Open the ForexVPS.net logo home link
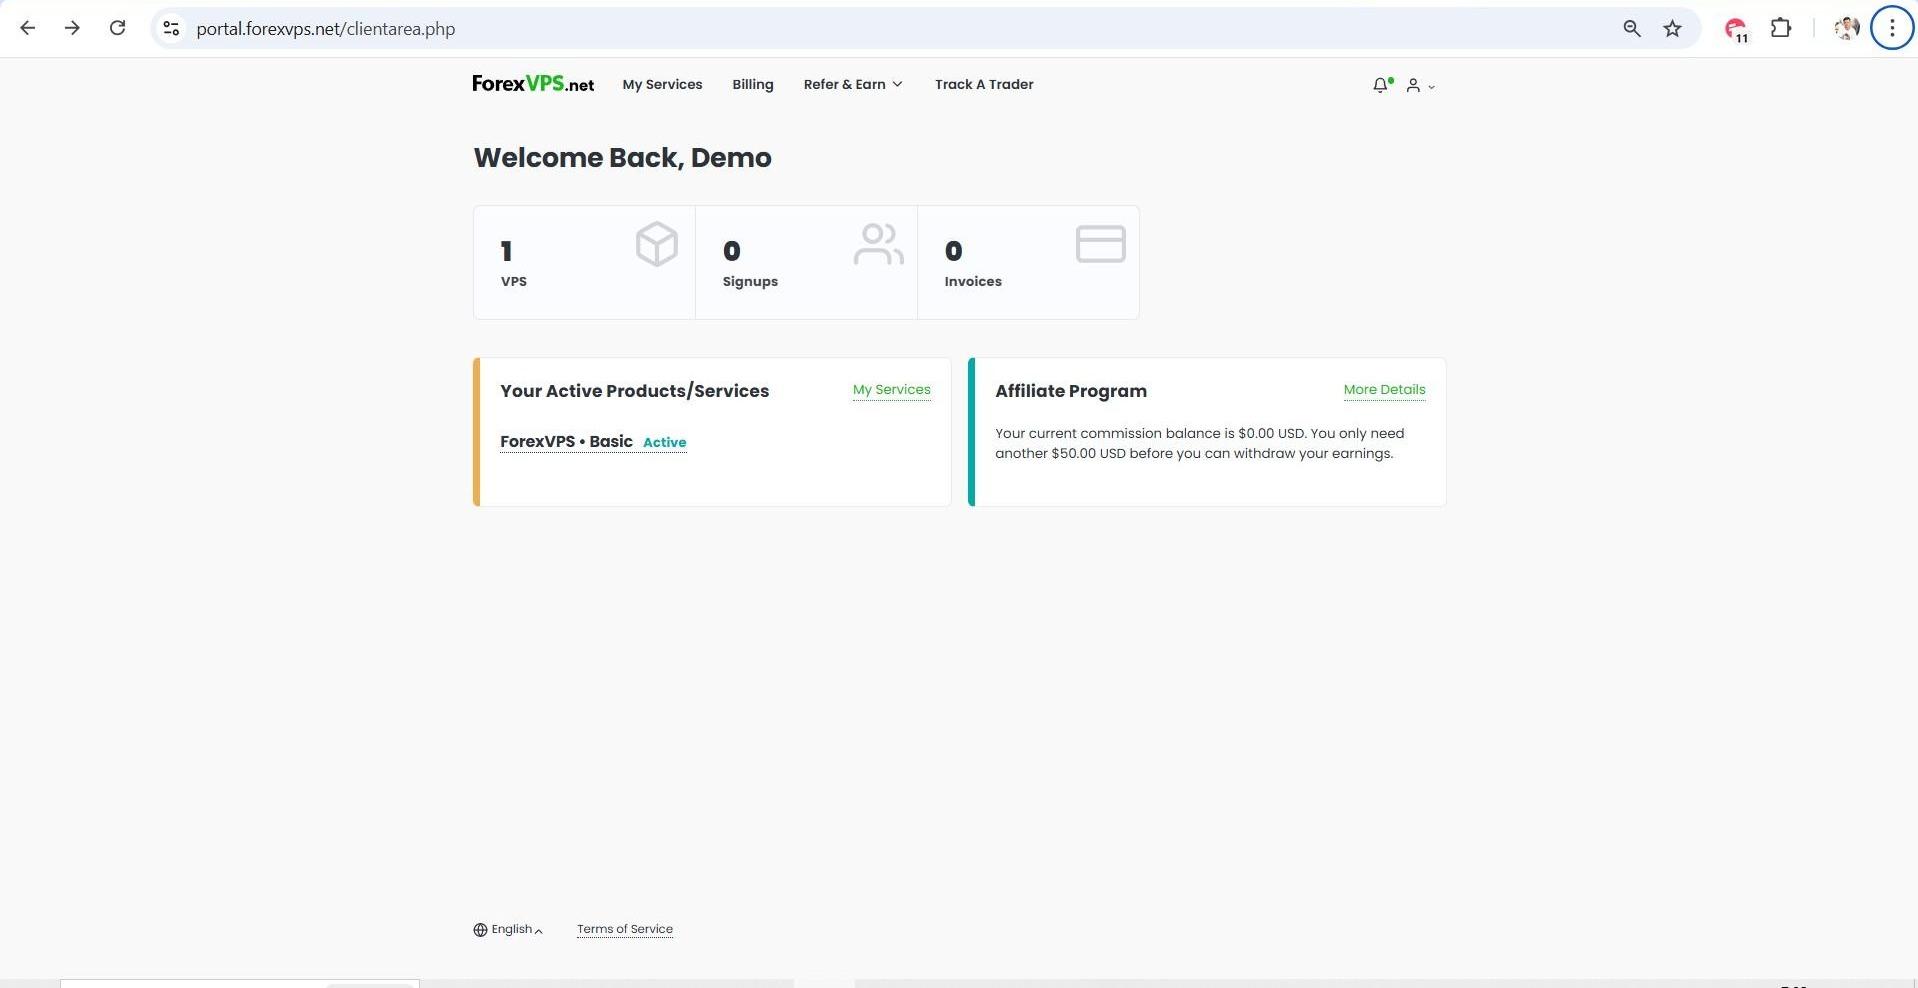 [533, 84]
